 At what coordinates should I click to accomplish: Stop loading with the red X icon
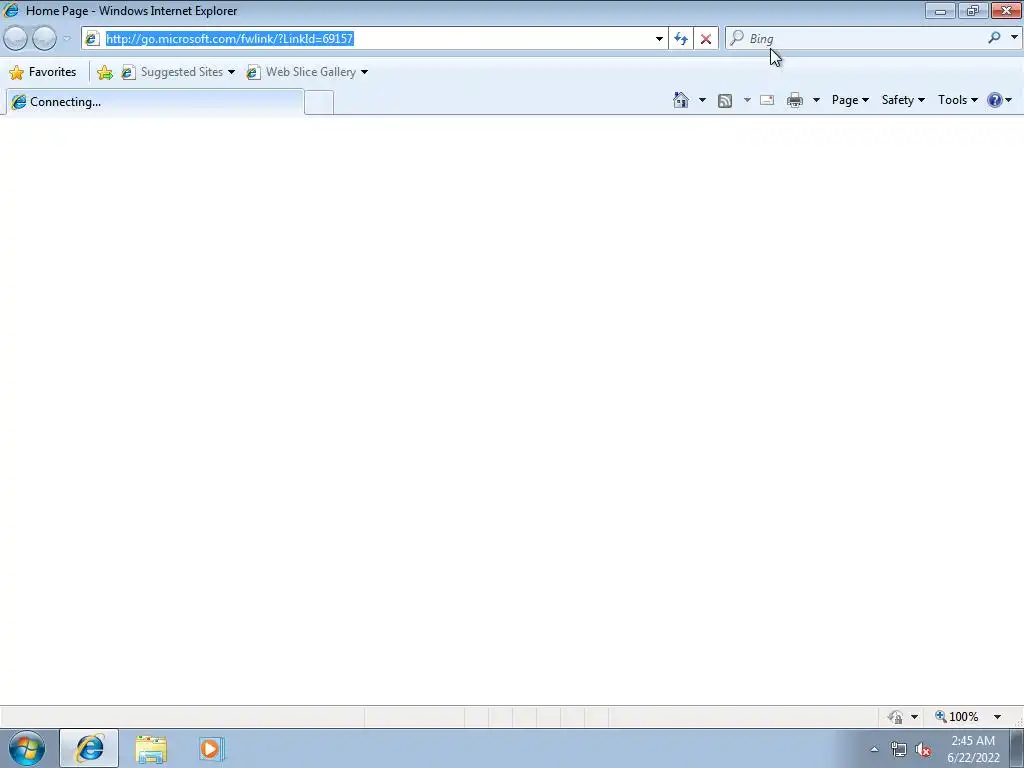pyautogui.click(x=706, y=39)
